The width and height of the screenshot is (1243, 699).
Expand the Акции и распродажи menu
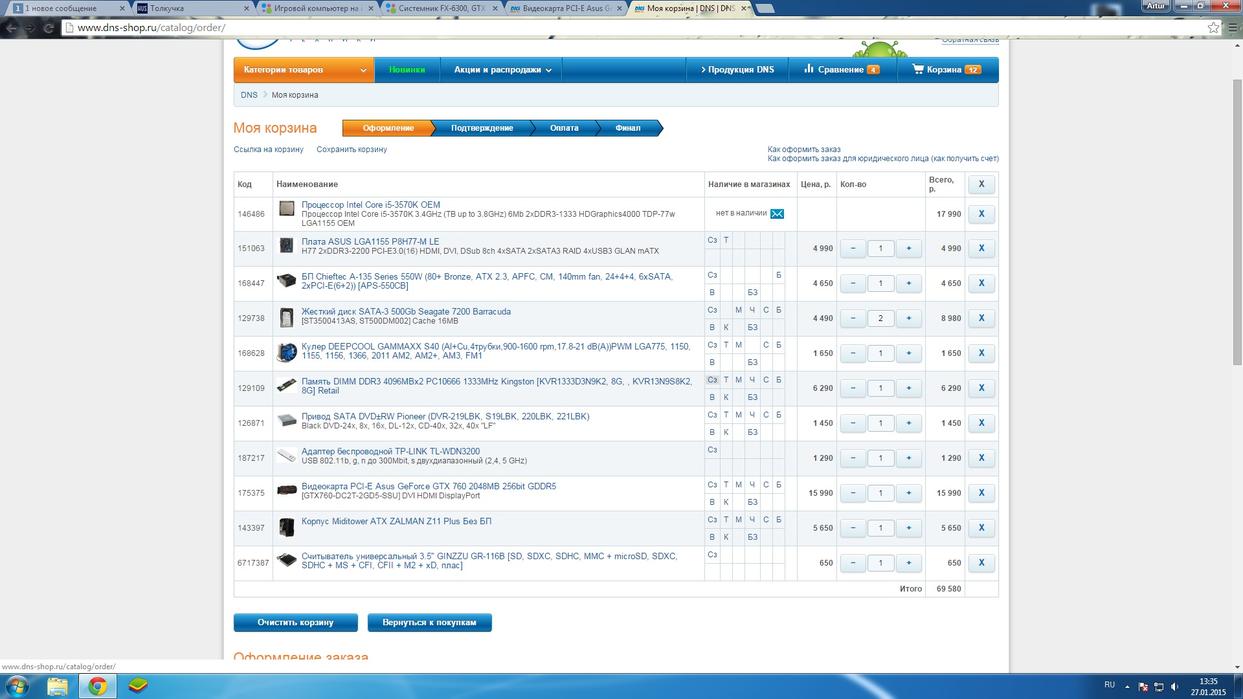[503, 70]
